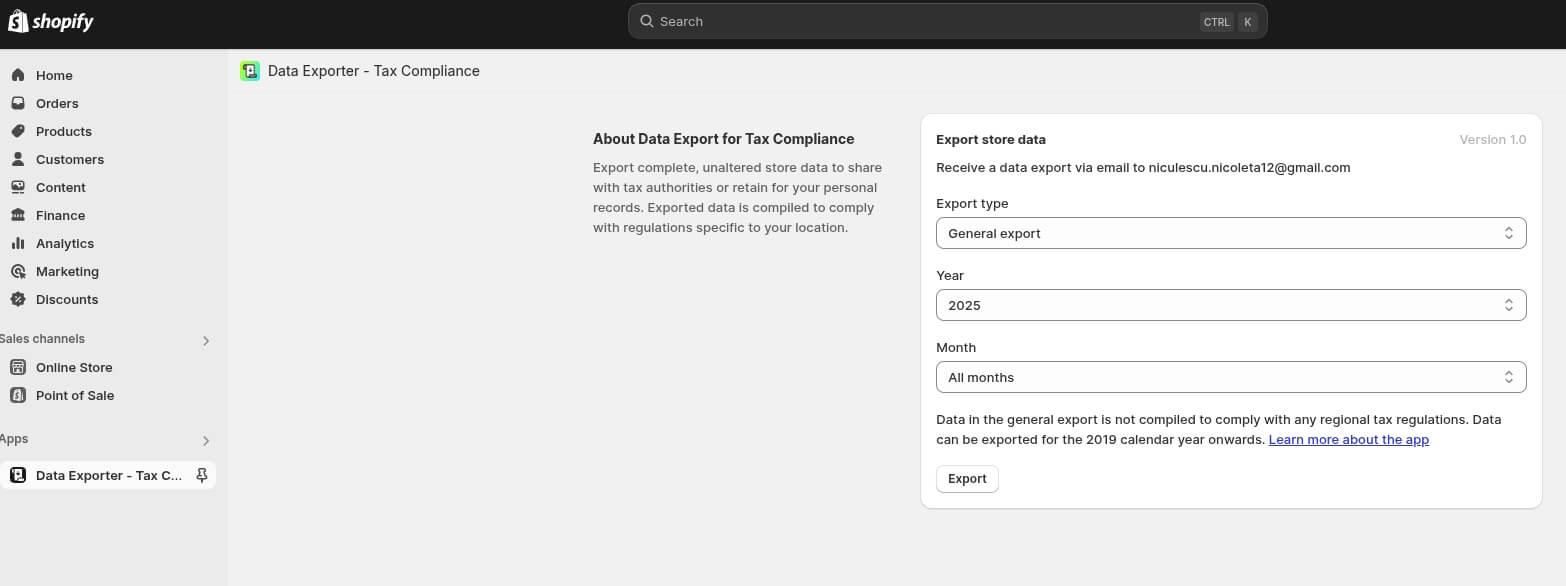Open the Year dropdown showing 2025
Image resolution: width=1566 pixels, height=586 pixels.
point(1230,305)
